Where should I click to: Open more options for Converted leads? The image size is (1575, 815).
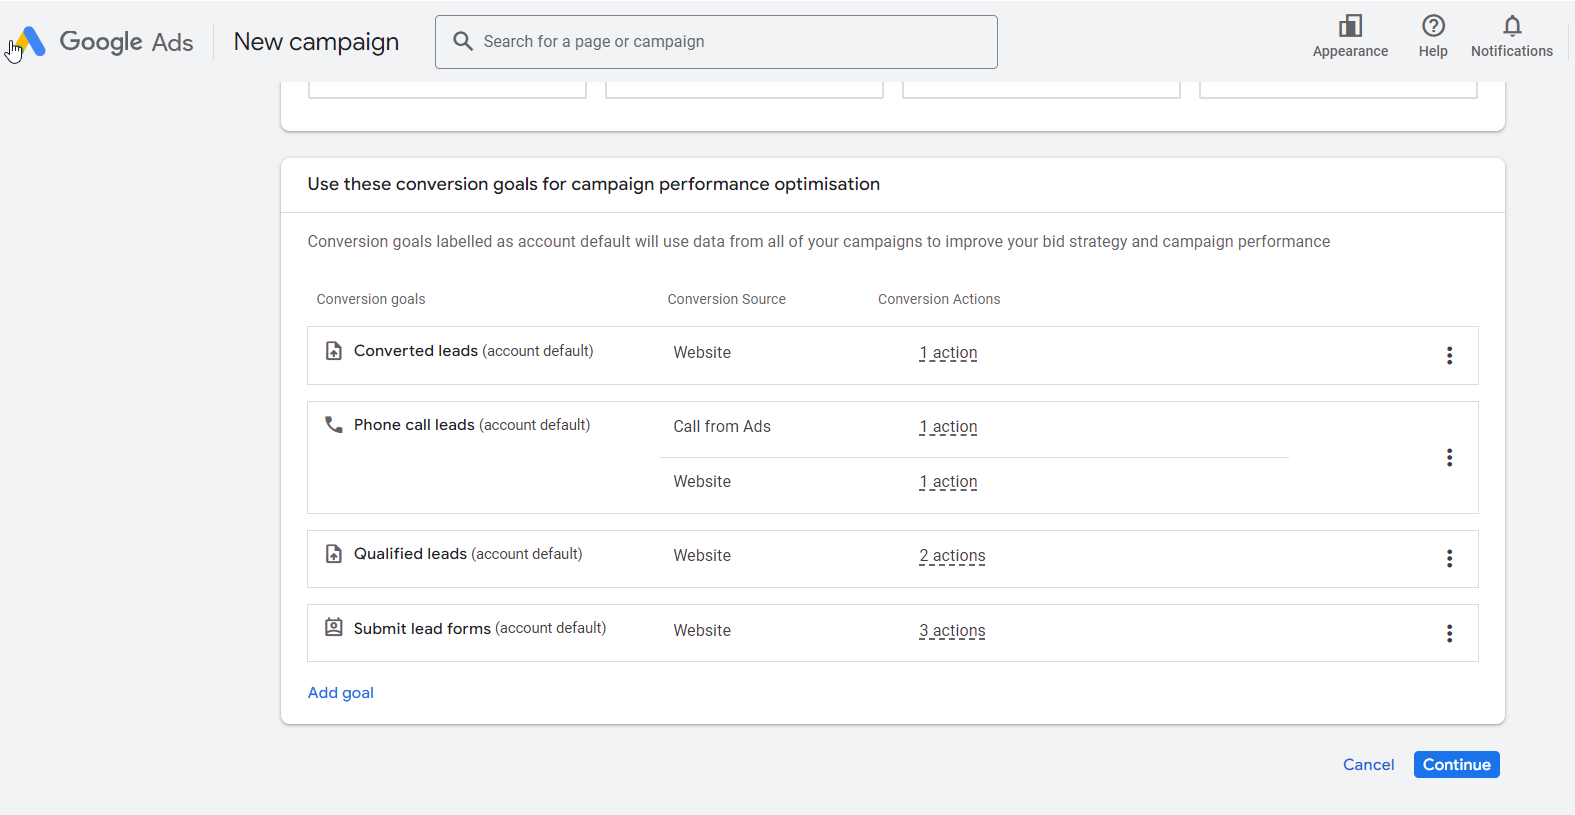[x=1449, y=356]
